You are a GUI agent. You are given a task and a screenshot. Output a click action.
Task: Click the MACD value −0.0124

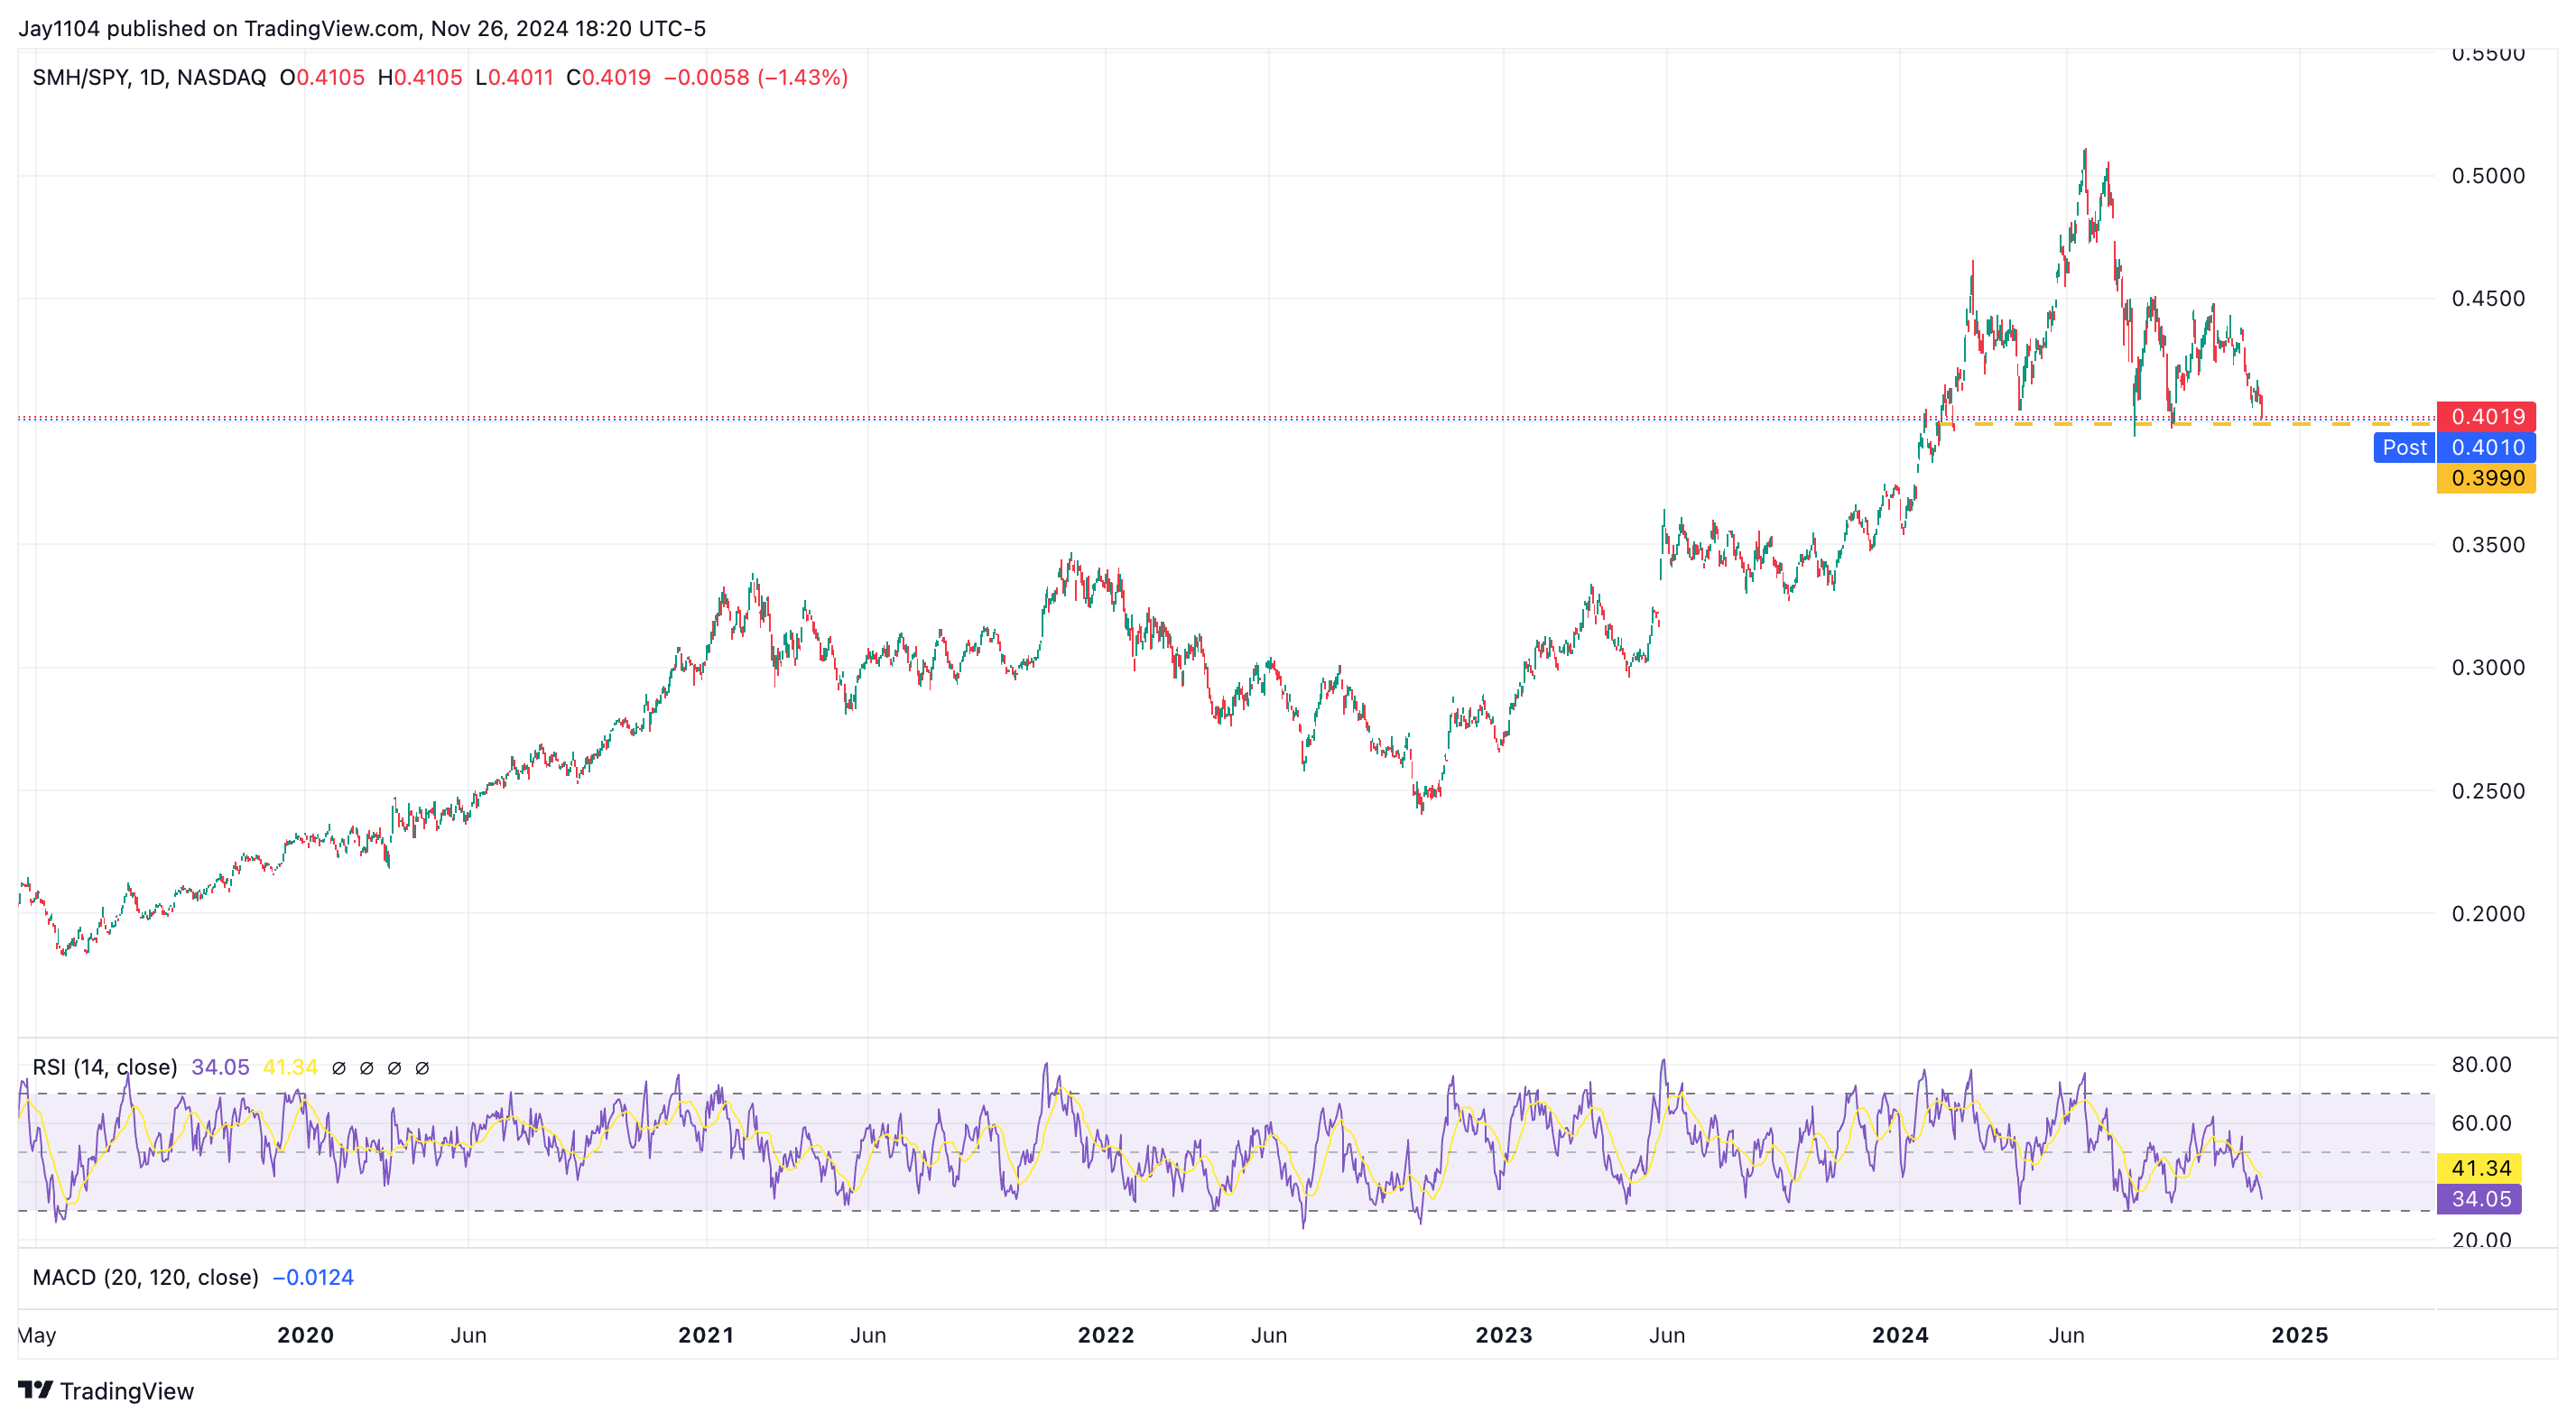[x=313, y=1277]
